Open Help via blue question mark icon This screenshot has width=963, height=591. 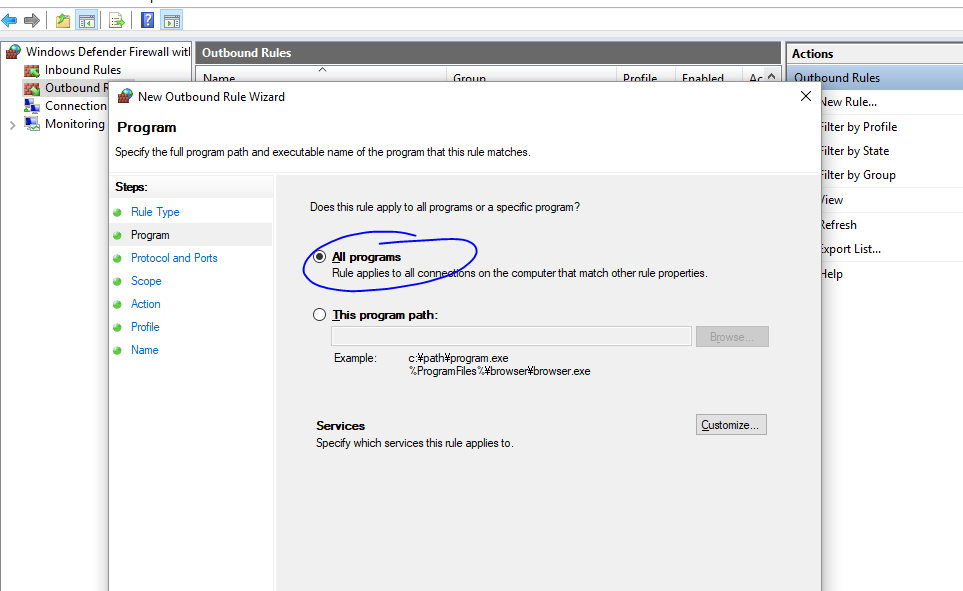pyautogui.click(x=147, y=20)
